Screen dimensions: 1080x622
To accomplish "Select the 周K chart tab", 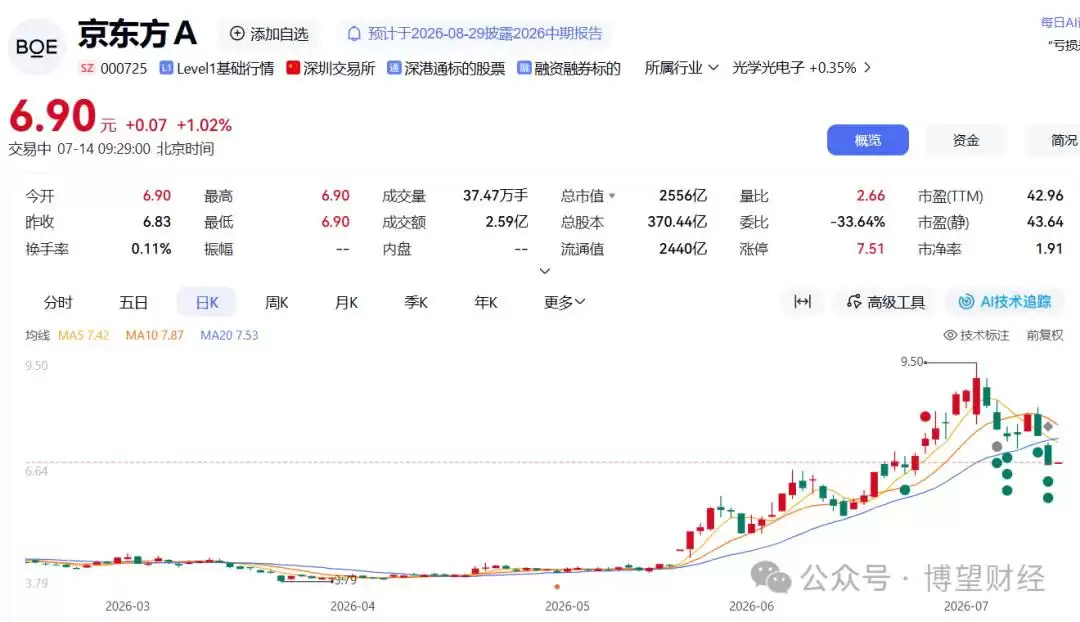I will tap(276, 302).
